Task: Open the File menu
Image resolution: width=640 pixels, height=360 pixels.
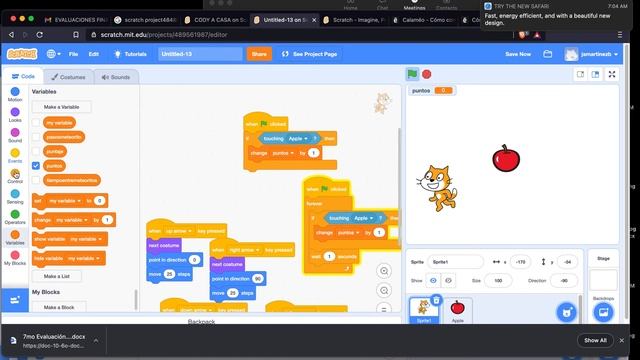Action: tap(73, 54)
